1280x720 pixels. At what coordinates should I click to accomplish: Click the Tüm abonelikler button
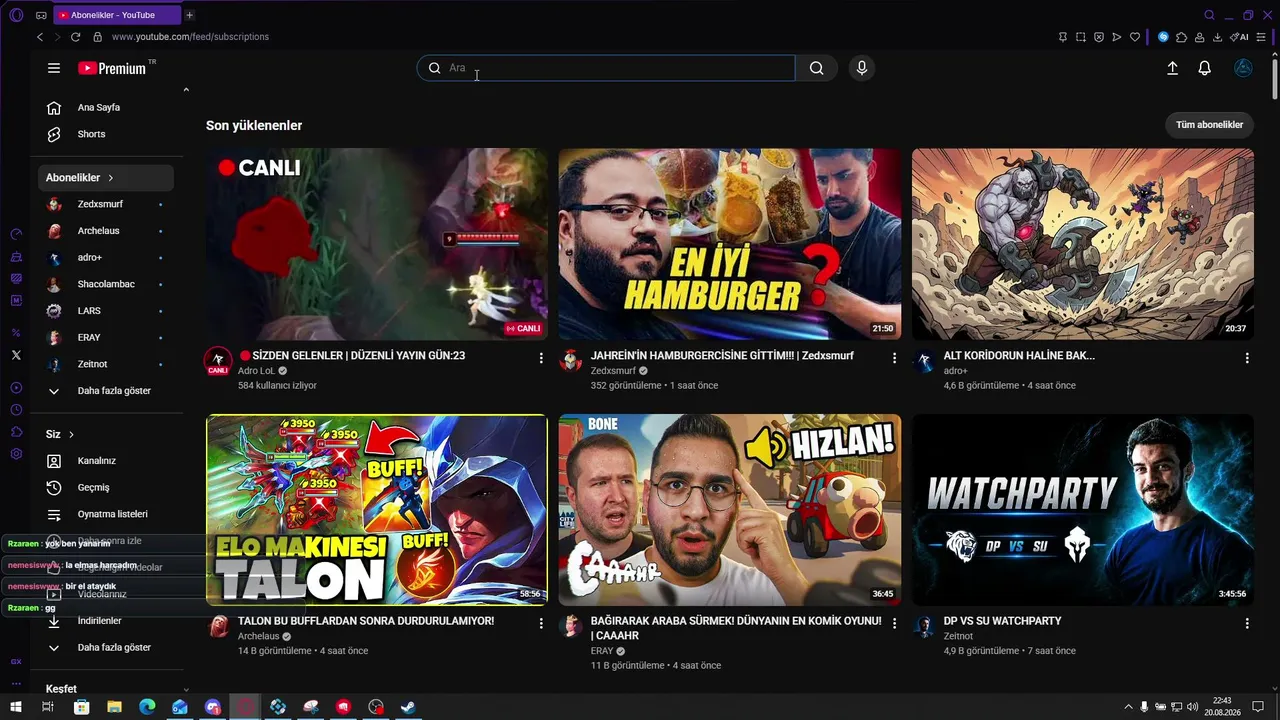[x=1209, y=125]
